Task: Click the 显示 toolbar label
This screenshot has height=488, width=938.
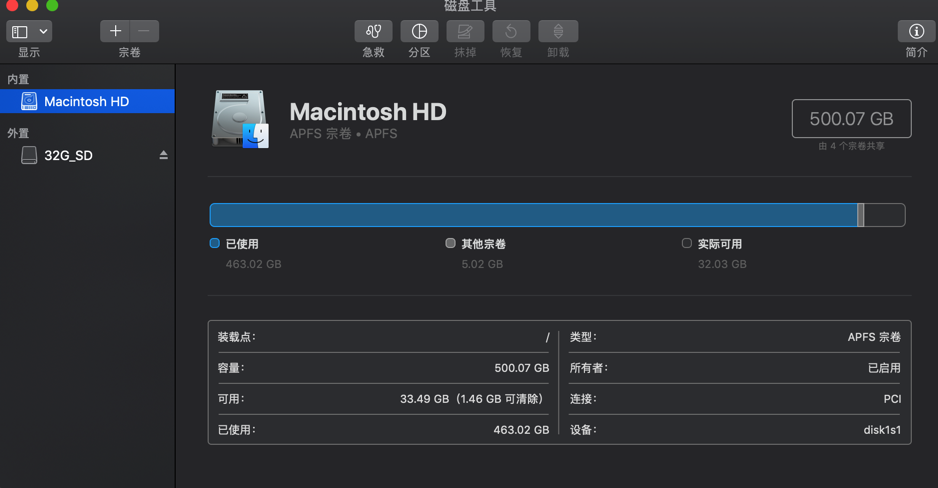Action: (29, 53)
